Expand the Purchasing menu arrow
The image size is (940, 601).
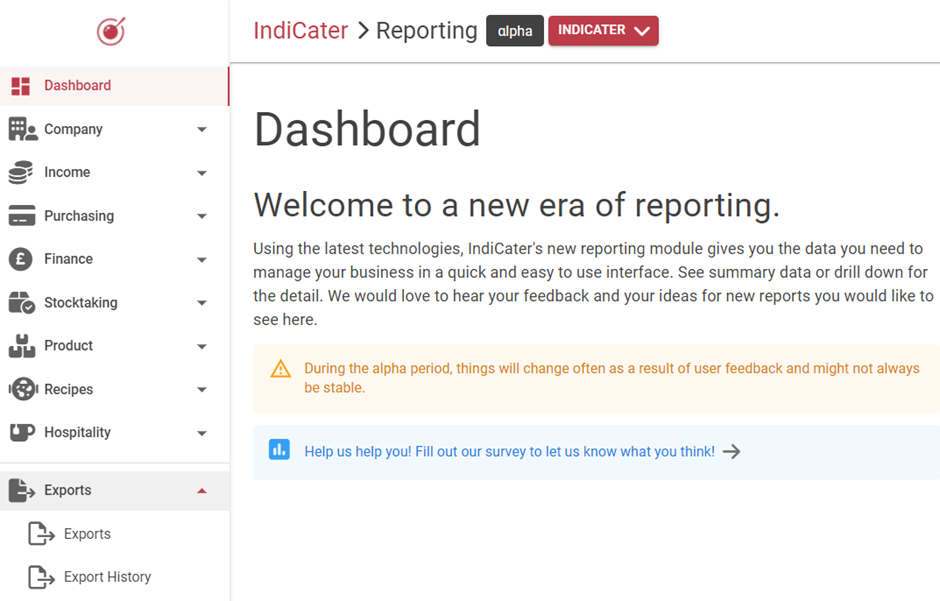tap(202, 216)
